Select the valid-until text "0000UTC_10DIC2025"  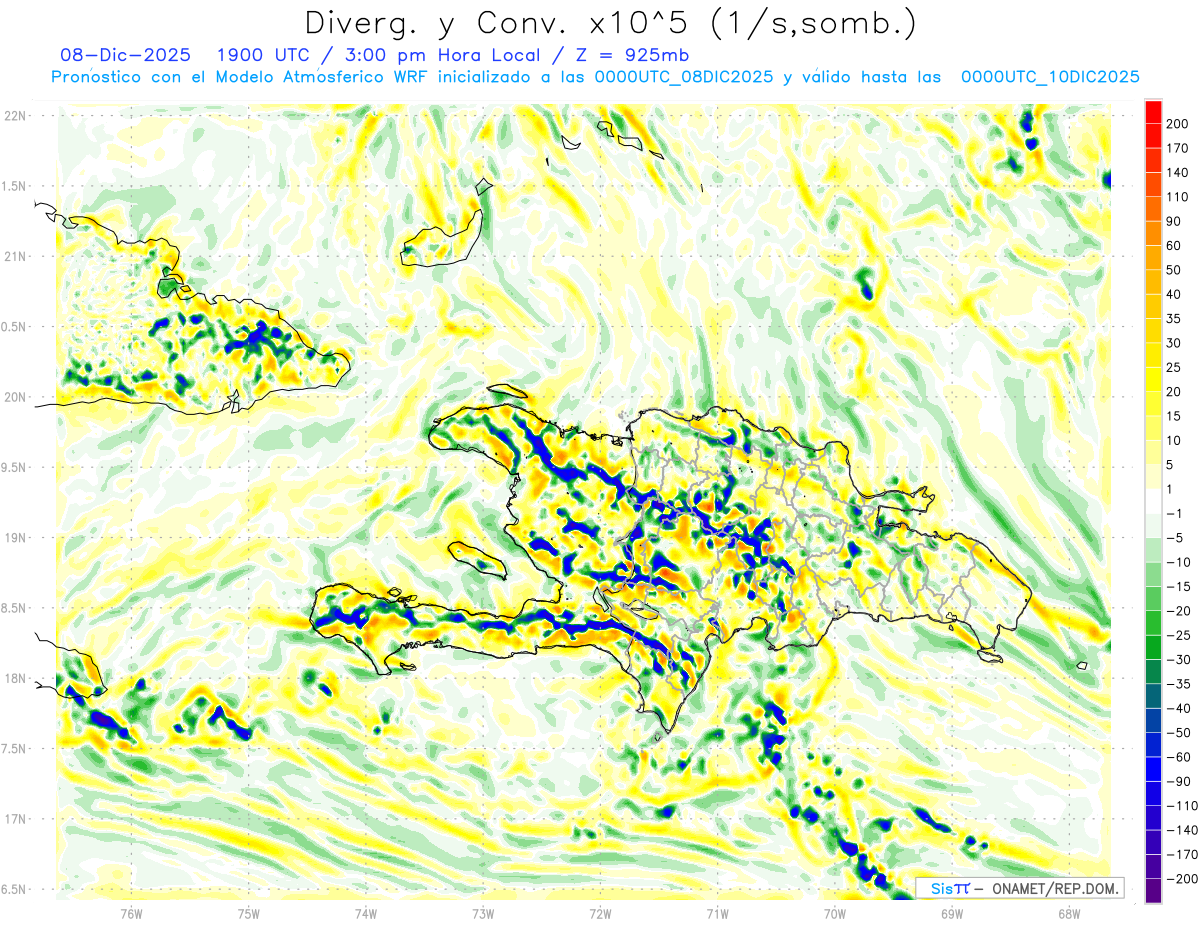tap(1050, 77)
